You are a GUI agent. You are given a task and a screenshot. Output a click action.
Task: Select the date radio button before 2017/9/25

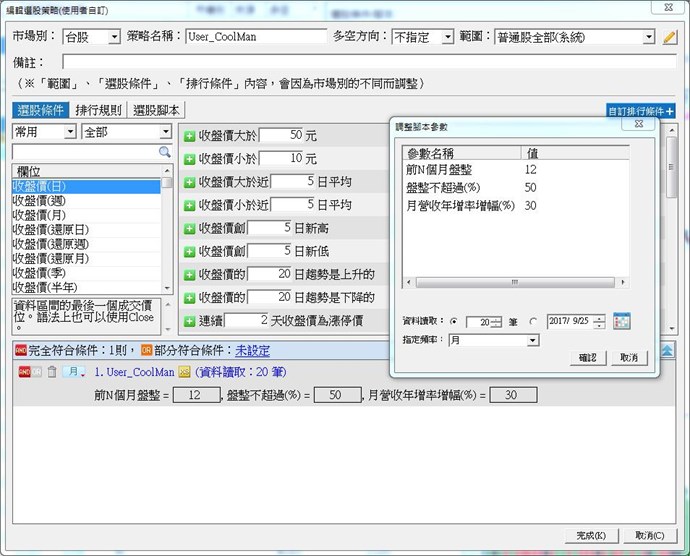[x=533, y=322]
